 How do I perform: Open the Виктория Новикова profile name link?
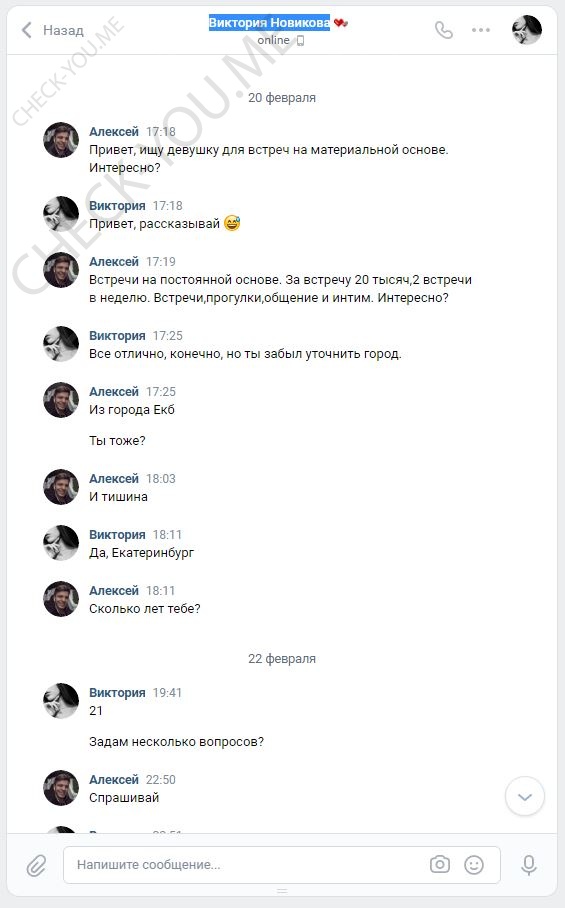click(x=269, y=23)
